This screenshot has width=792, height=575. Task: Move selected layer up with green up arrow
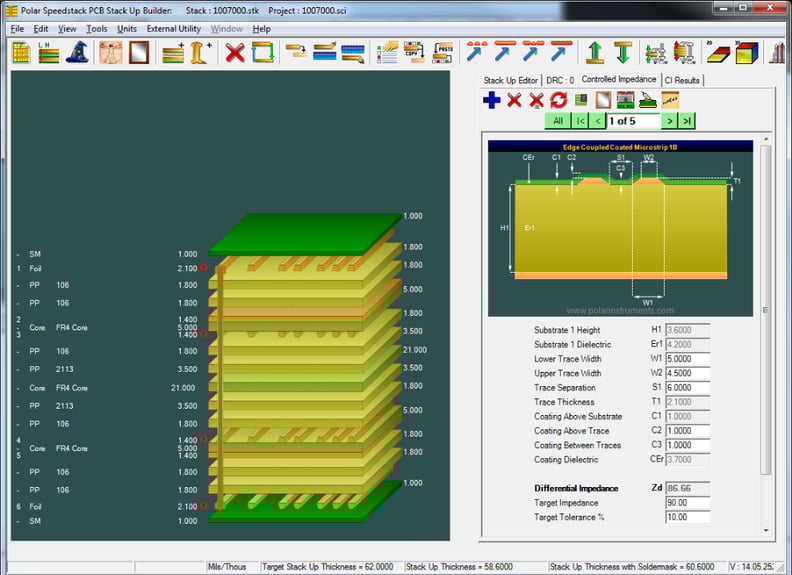[x=595, y=53]
